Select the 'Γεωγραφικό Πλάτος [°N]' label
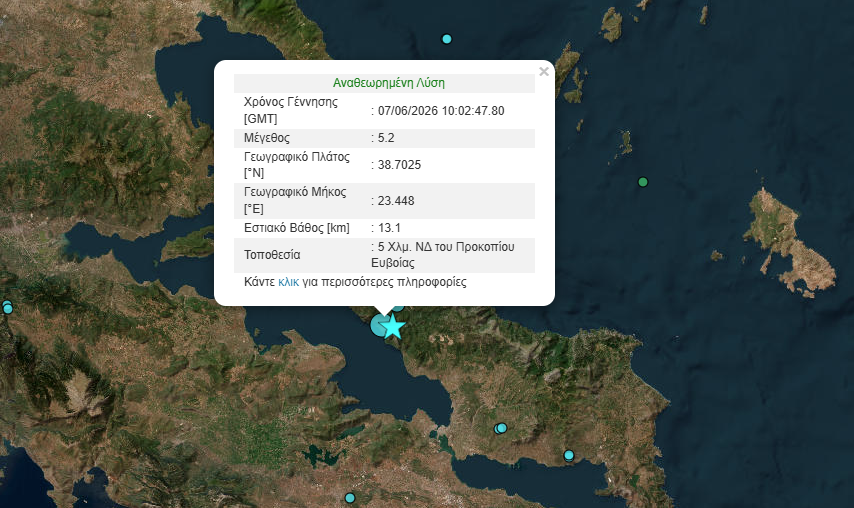This screenshot has height=508, width=854. (x=297, y=165)
